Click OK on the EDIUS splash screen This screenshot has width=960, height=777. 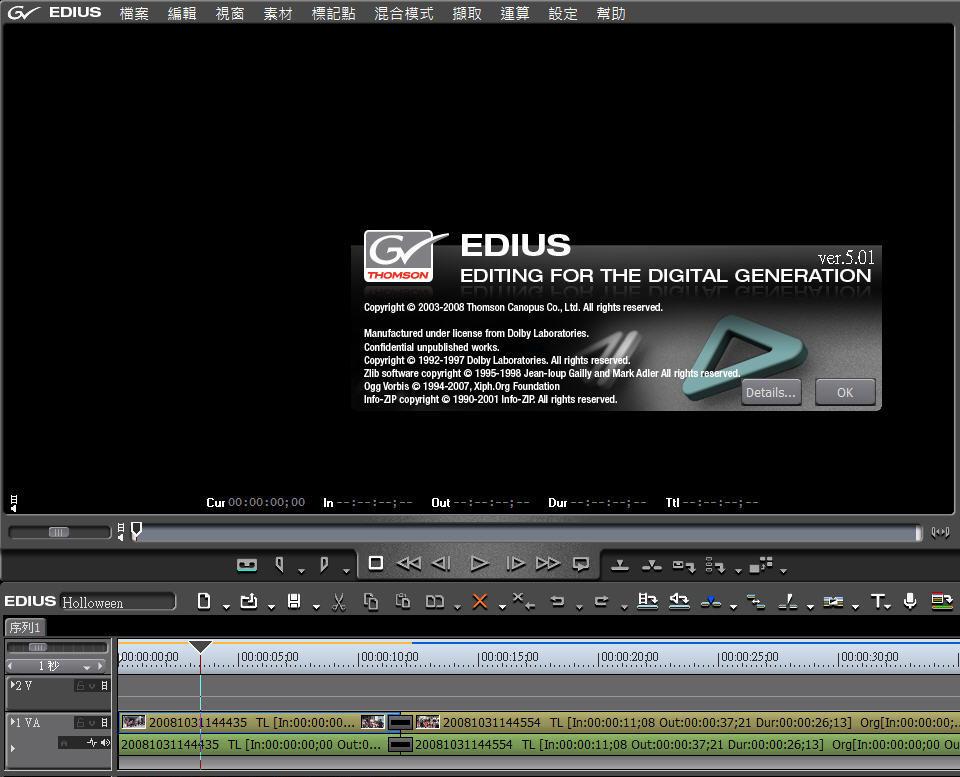[x=843, y=392]
